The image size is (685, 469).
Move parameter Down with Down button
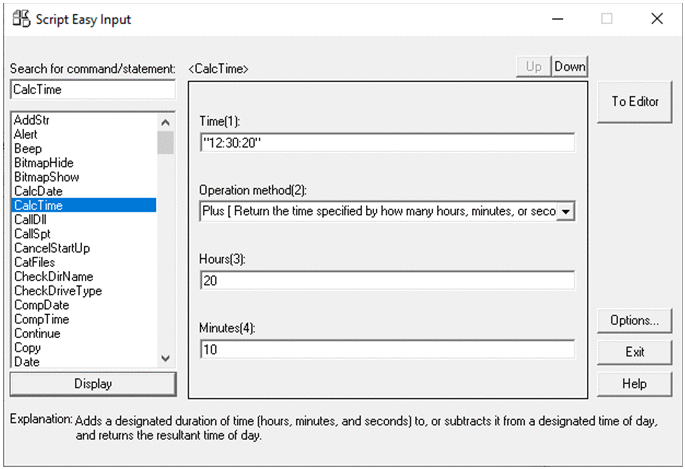click(x=570, y=67)
